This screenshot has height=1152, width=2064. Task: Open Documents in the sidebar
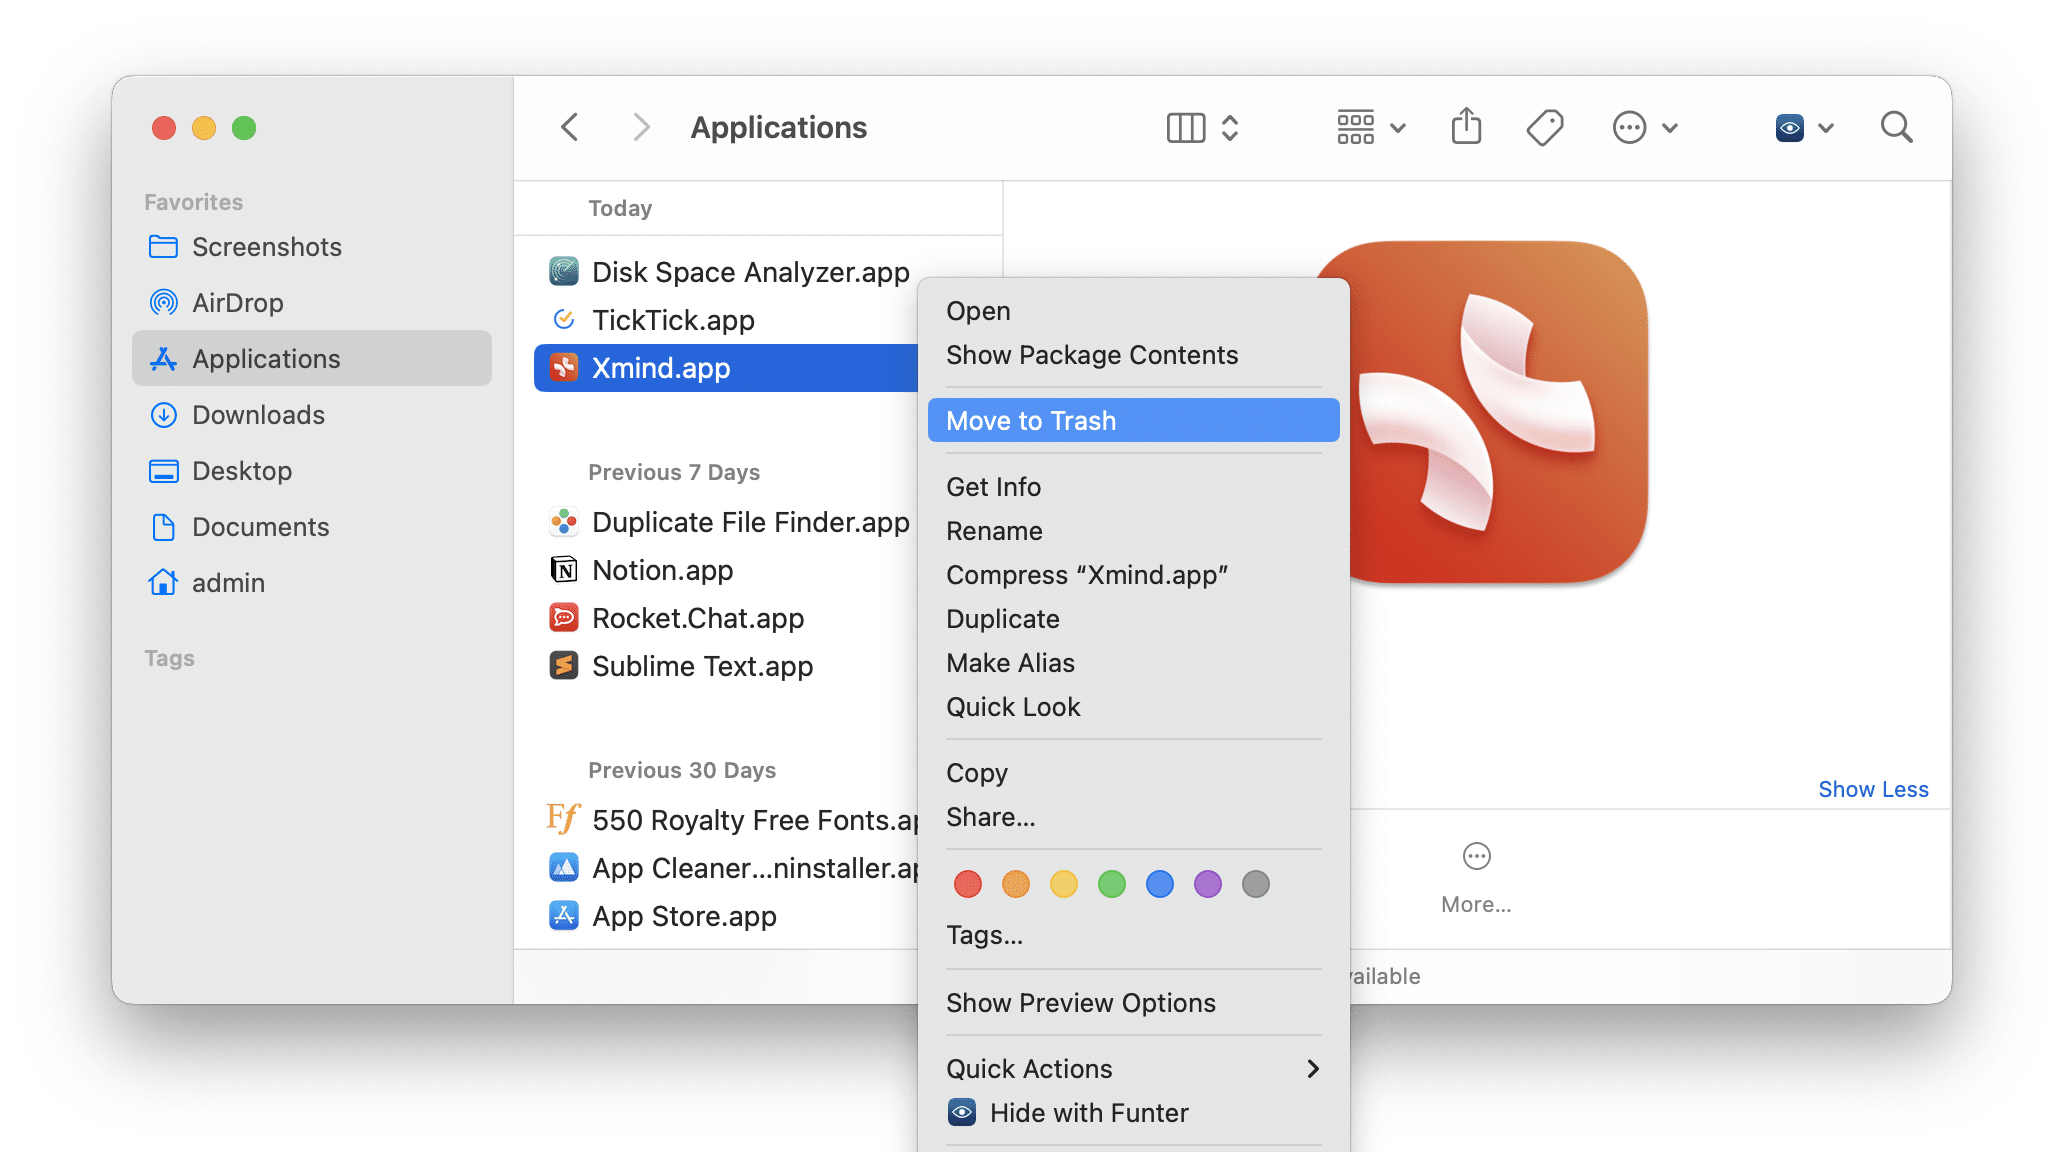(x=311, y=527)
